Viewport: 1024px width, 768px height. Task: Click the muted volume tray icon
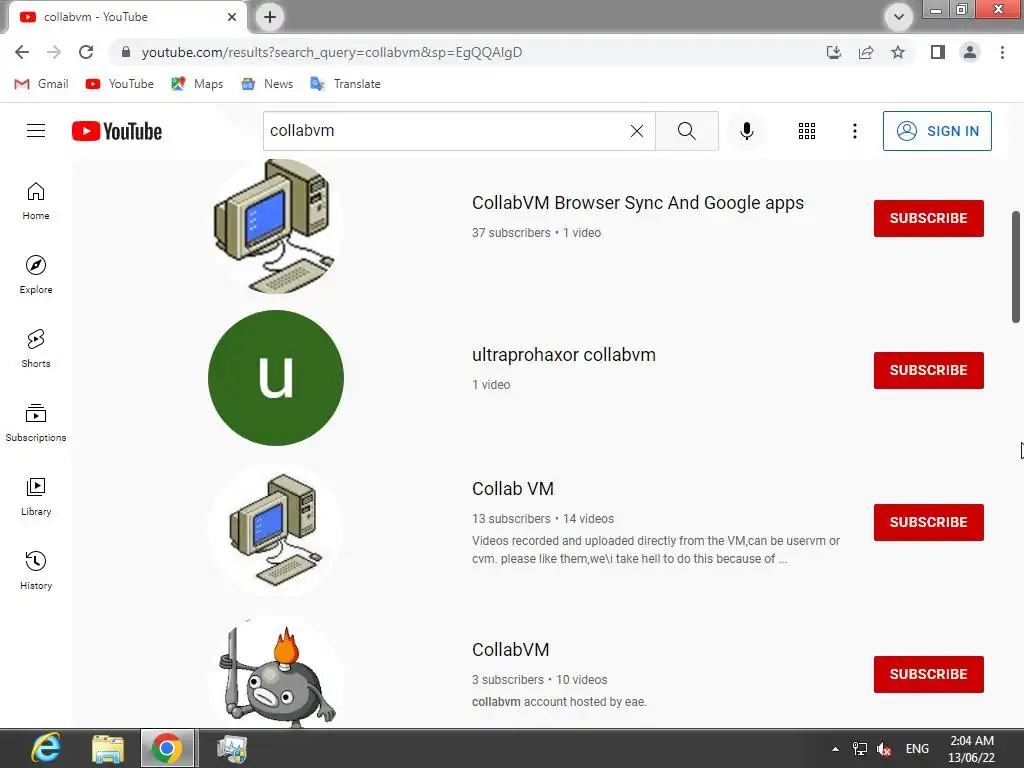pos(884,749)
